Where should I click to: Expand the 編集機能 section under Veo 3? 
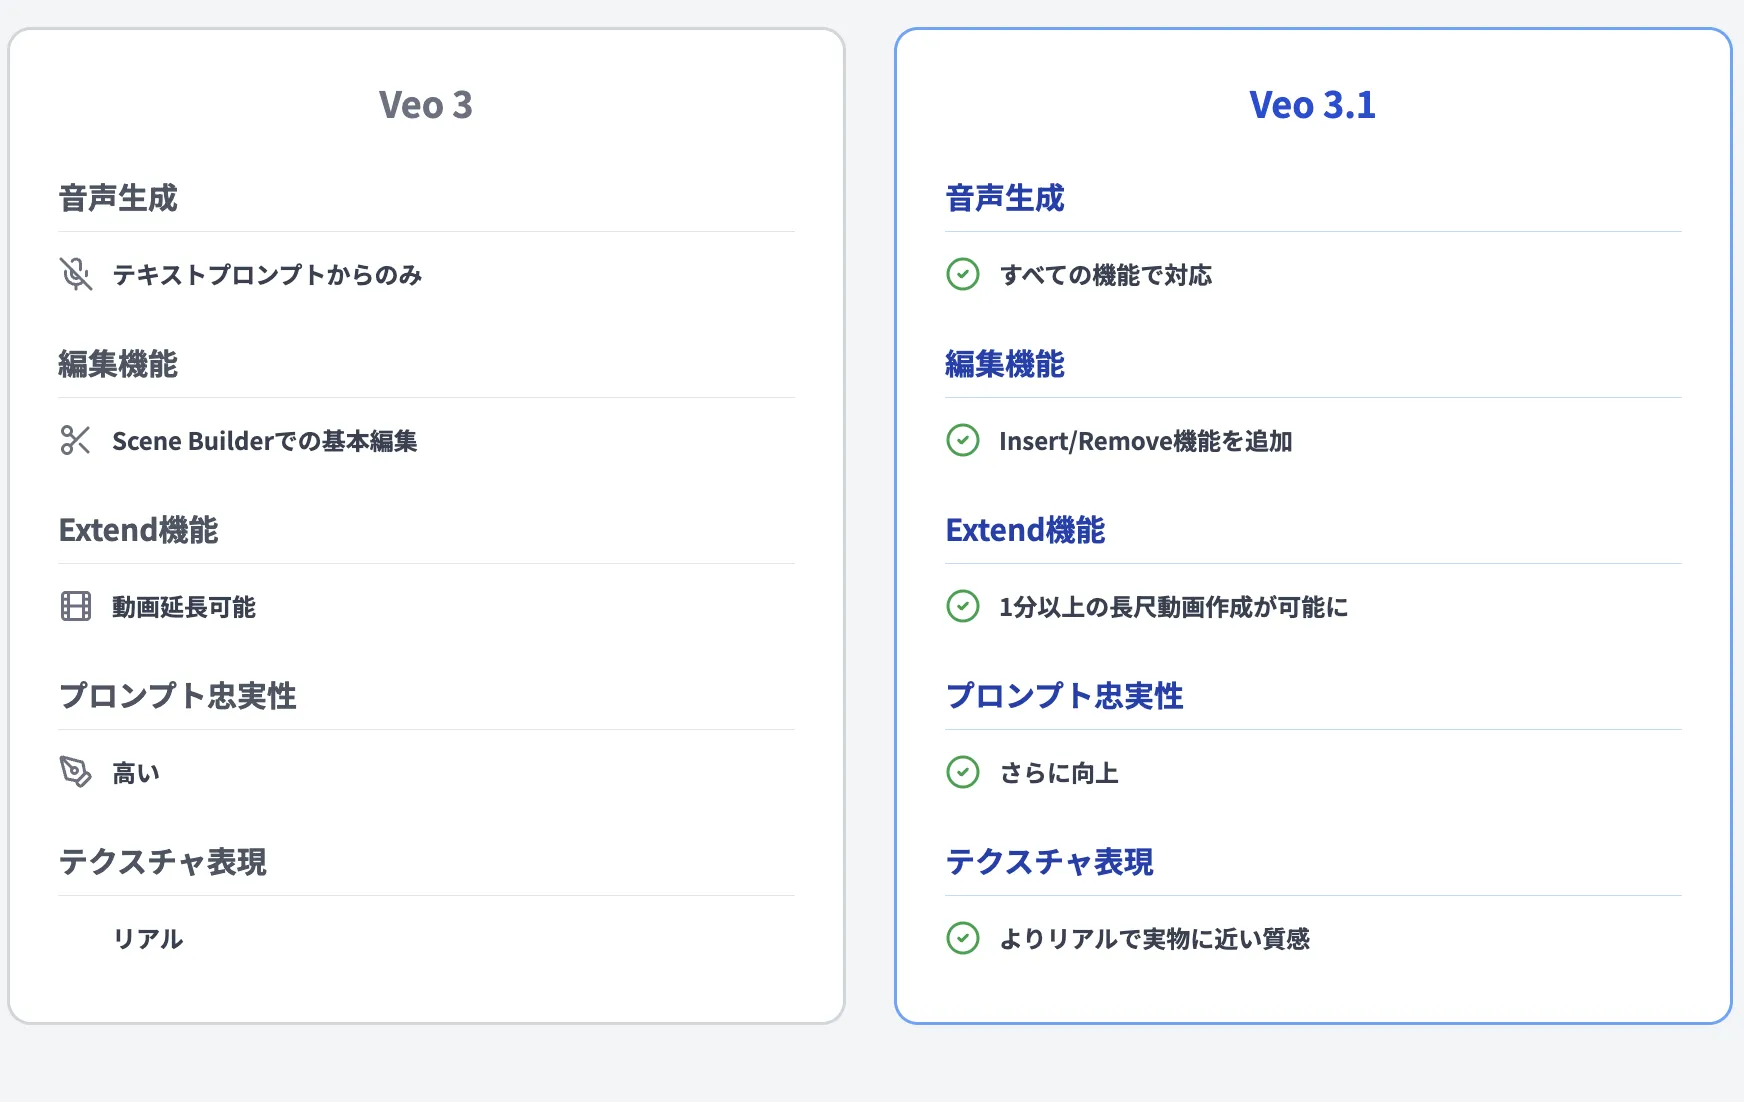120,364
